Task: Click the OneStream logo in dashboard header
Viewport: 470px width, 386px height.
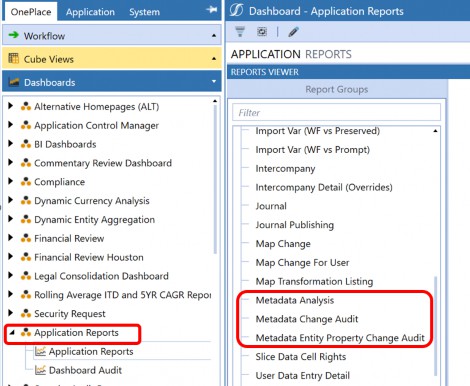Action: [x=236, y=11]
